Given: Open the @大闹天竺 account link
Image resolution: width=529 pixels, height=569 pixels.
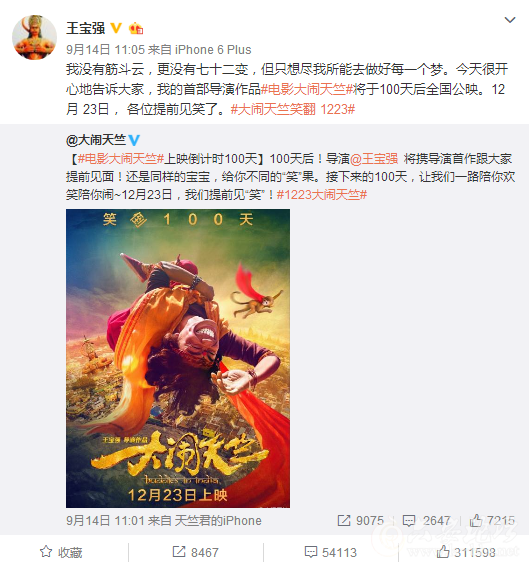Looking at the screenshot, I should [96, 140].
